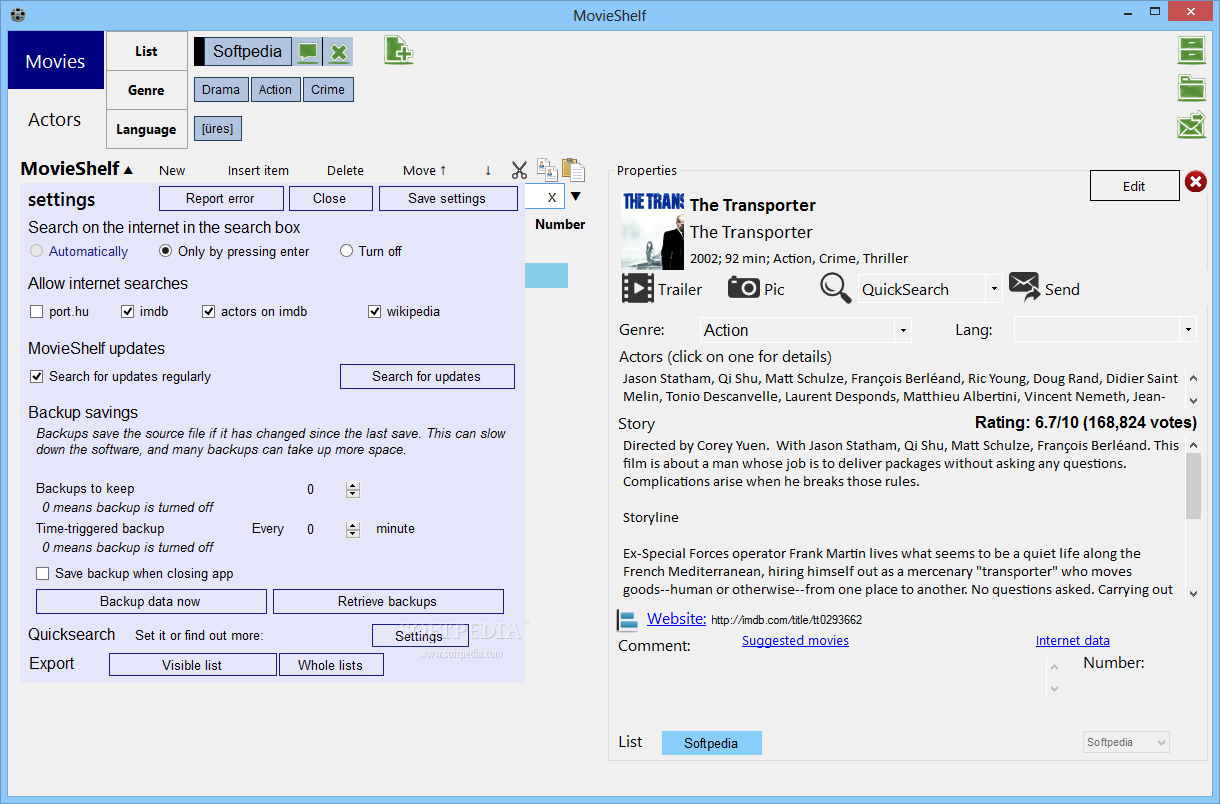Click the Edit button in Properties
The image size is (1220, 804).
coord(1134,186)
